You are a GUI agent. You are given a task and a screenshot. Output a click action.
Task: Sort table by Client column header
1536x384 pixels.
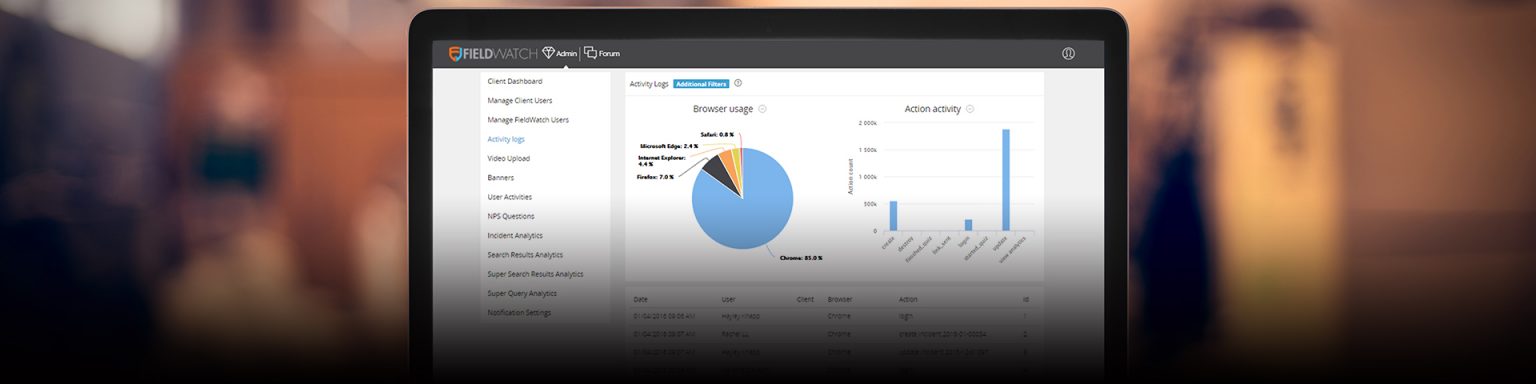[805, 299]
